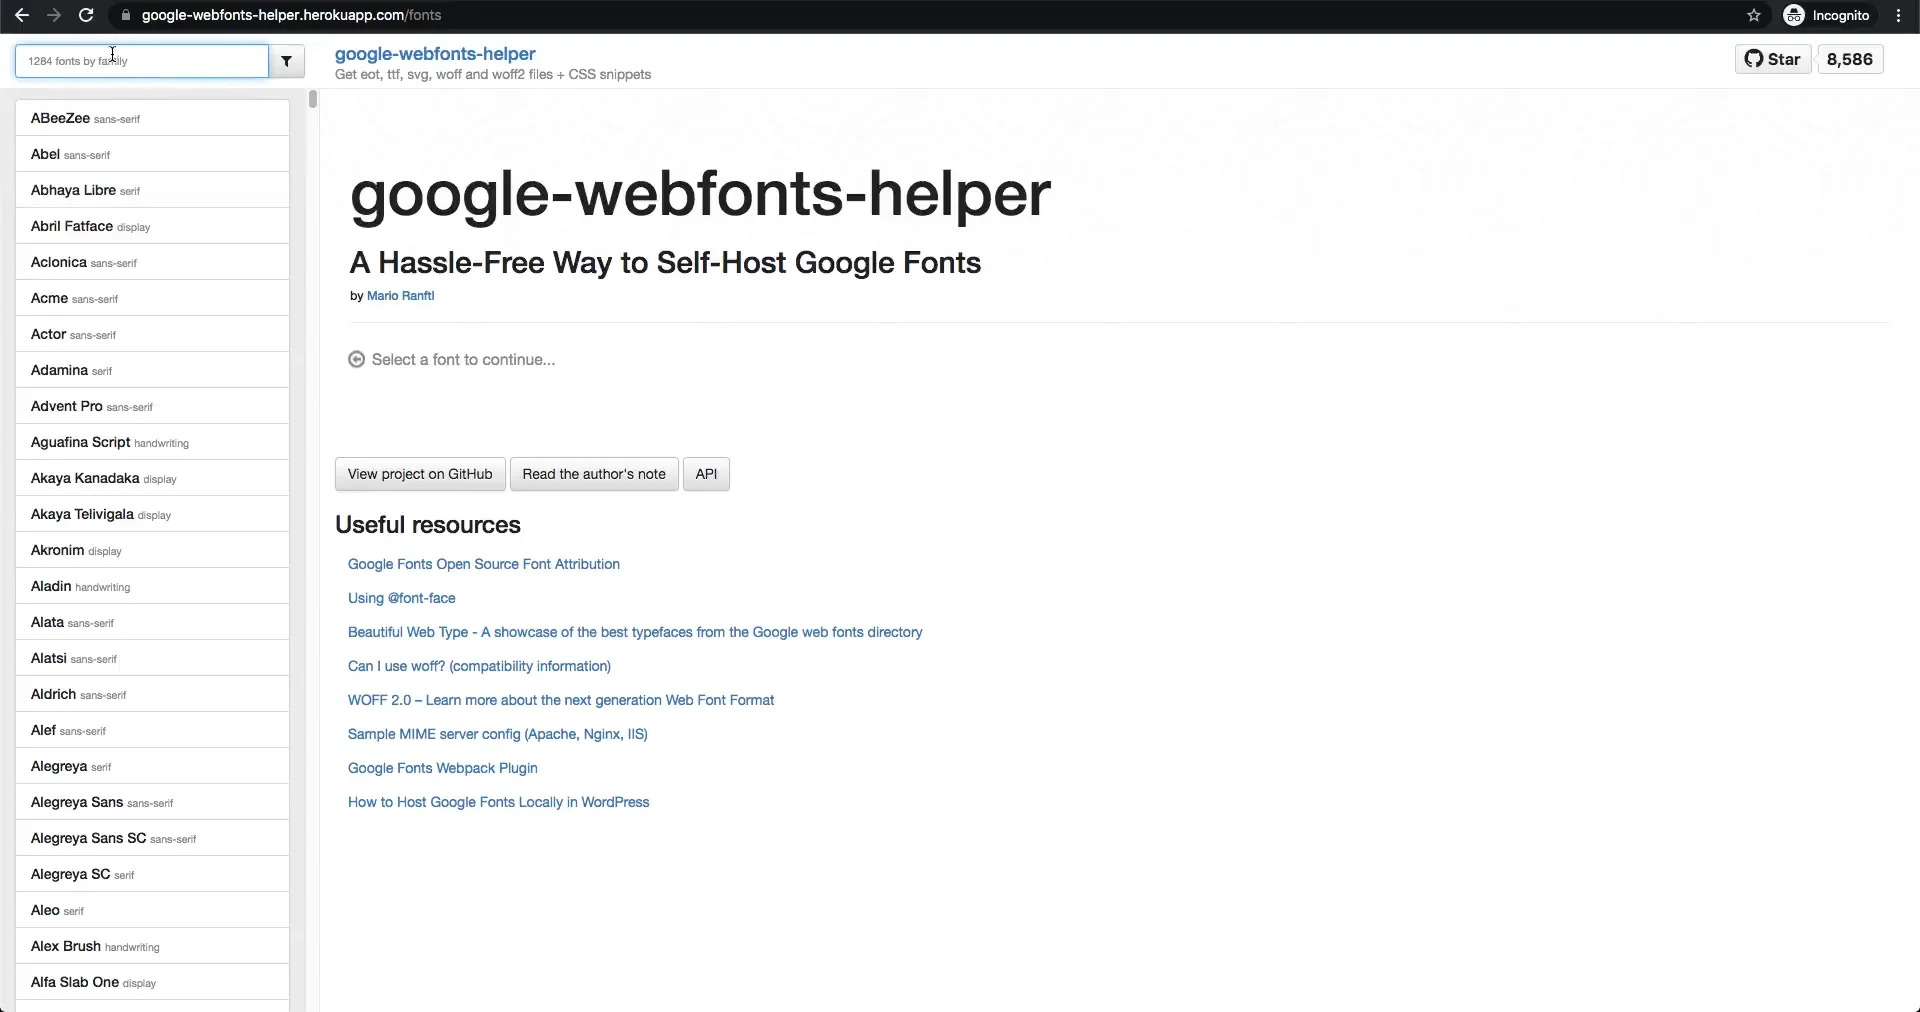Click the GitHub Star octocat icon

tap(1755, 59)
